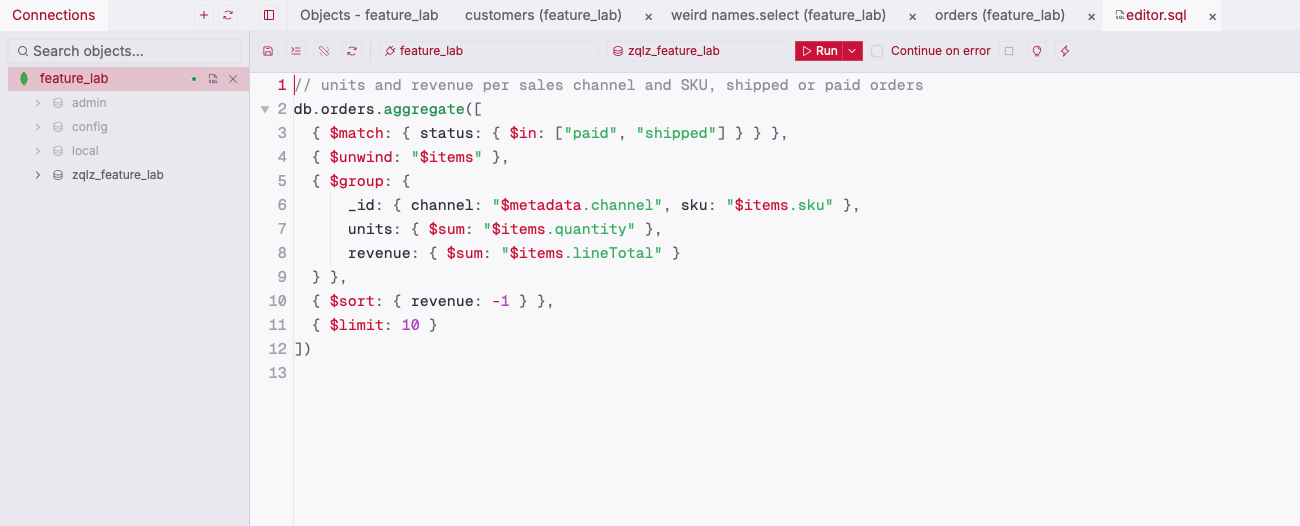Click the lightning bolt icon
The height and width of the screenshot is (526, 1300).
tap(1065, 51)
